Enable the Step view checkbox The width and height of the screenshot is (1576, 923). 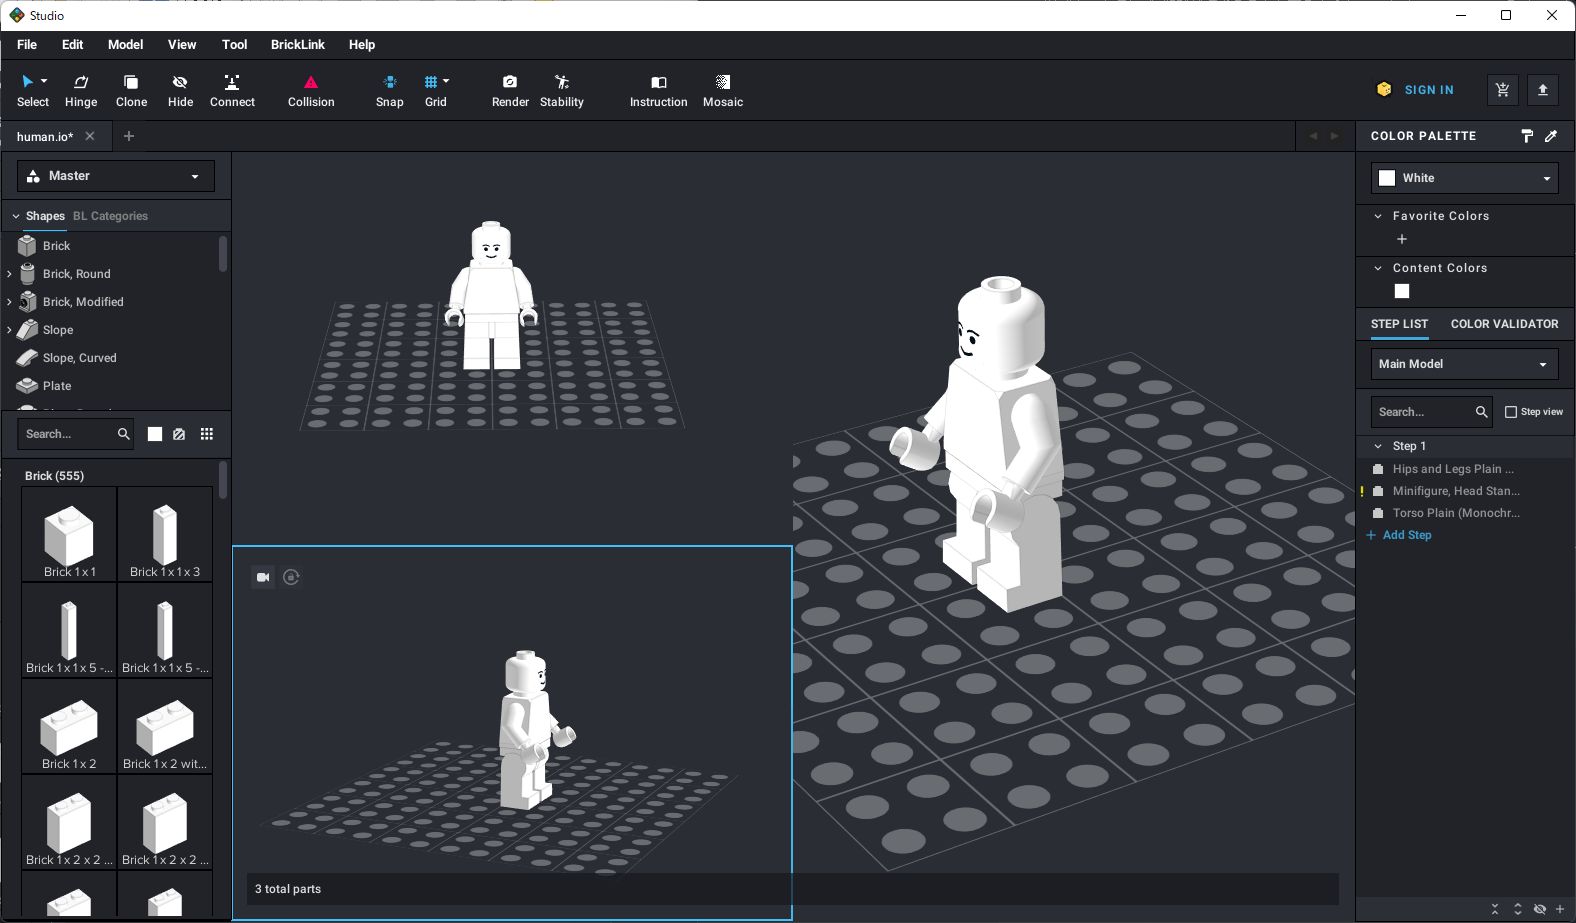coord(1511,412)
